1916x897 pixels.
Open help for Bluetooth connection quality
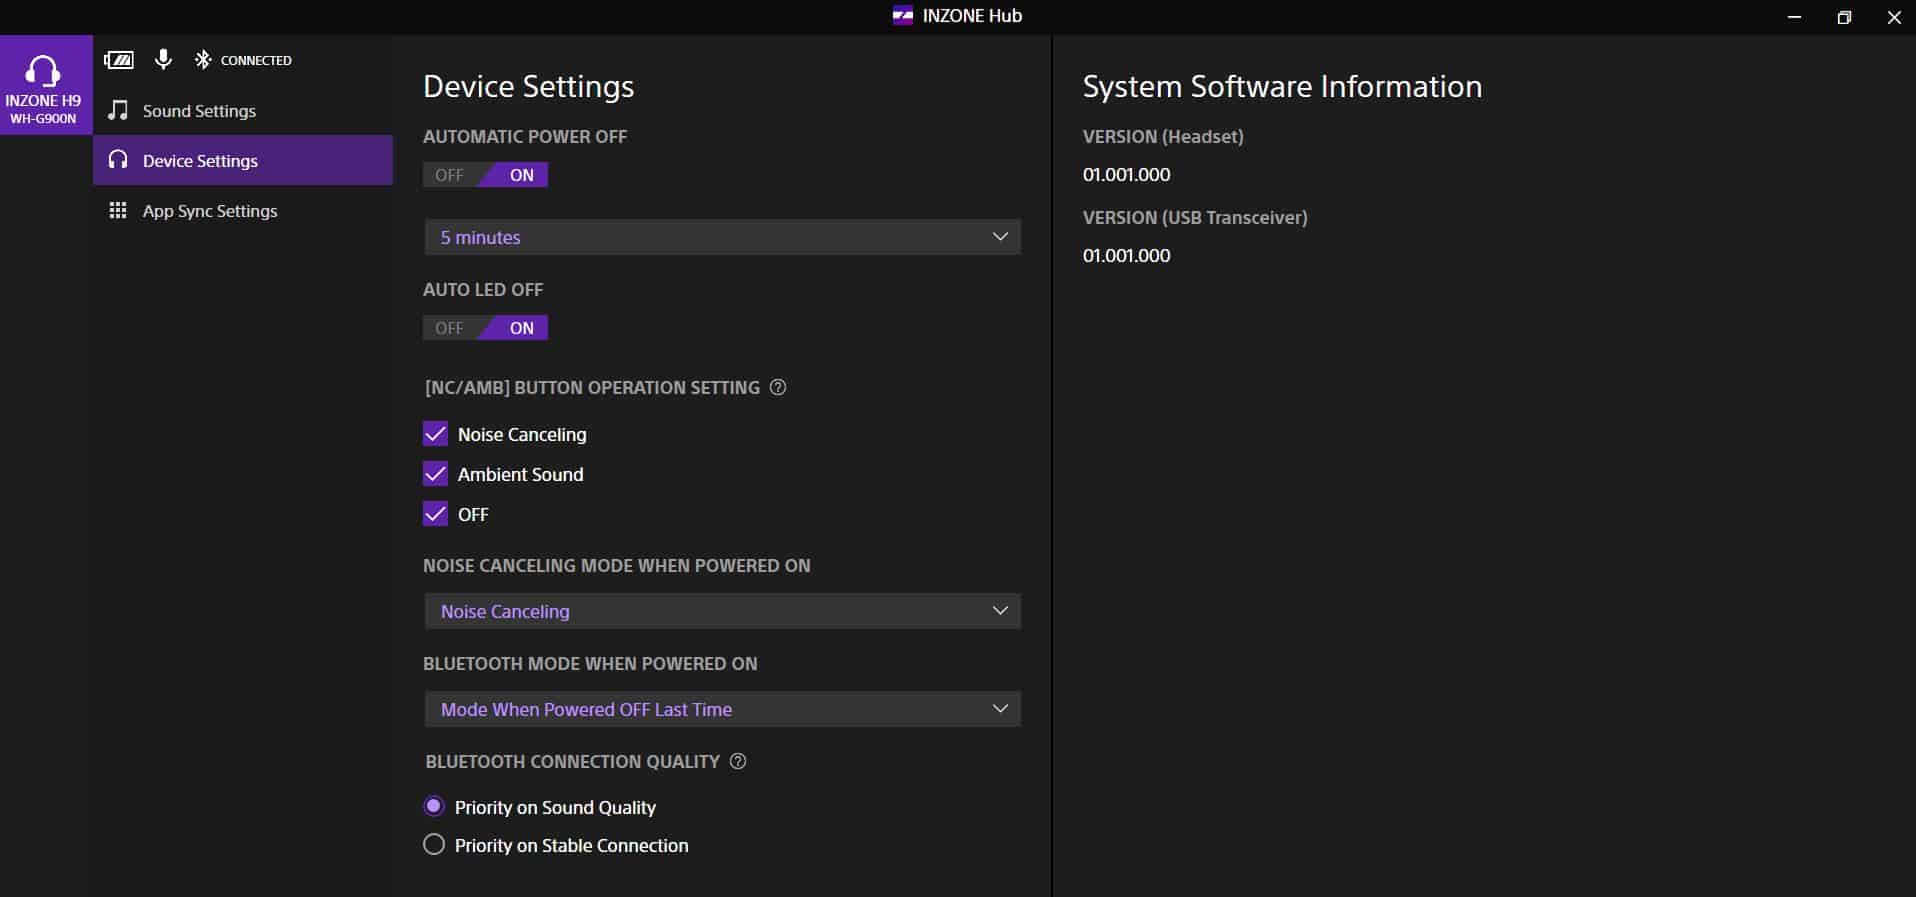(x=738, y=761)
